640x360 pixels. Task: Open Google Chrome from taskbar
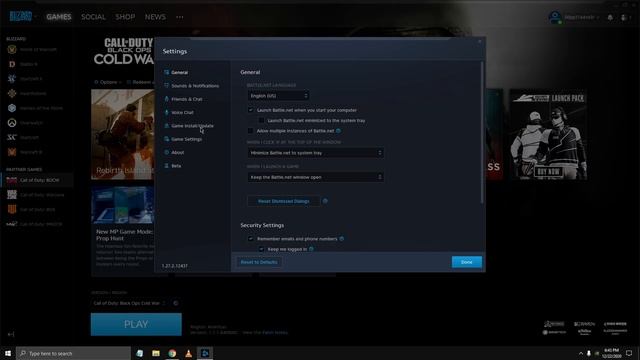(172, 353)
